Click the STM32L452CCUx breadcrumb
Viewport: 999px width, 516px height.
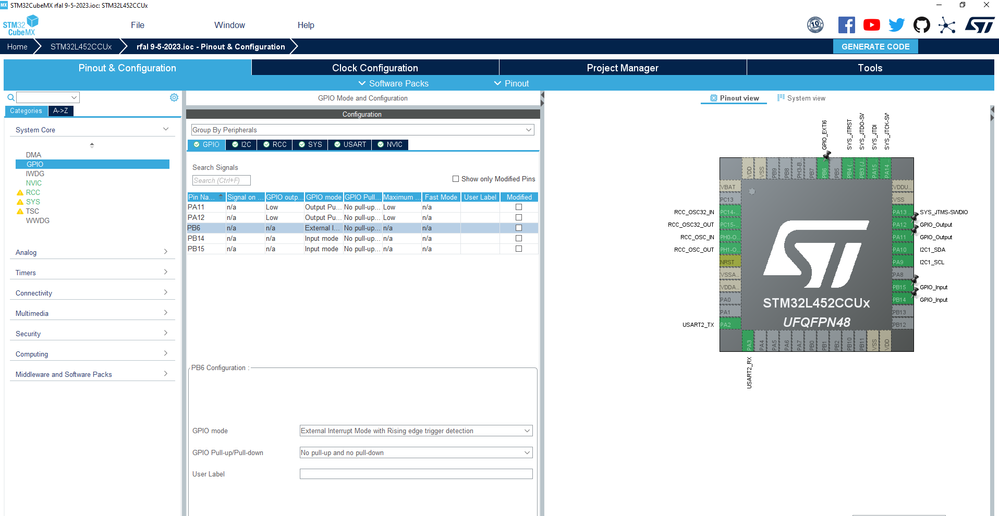point(81,47)
